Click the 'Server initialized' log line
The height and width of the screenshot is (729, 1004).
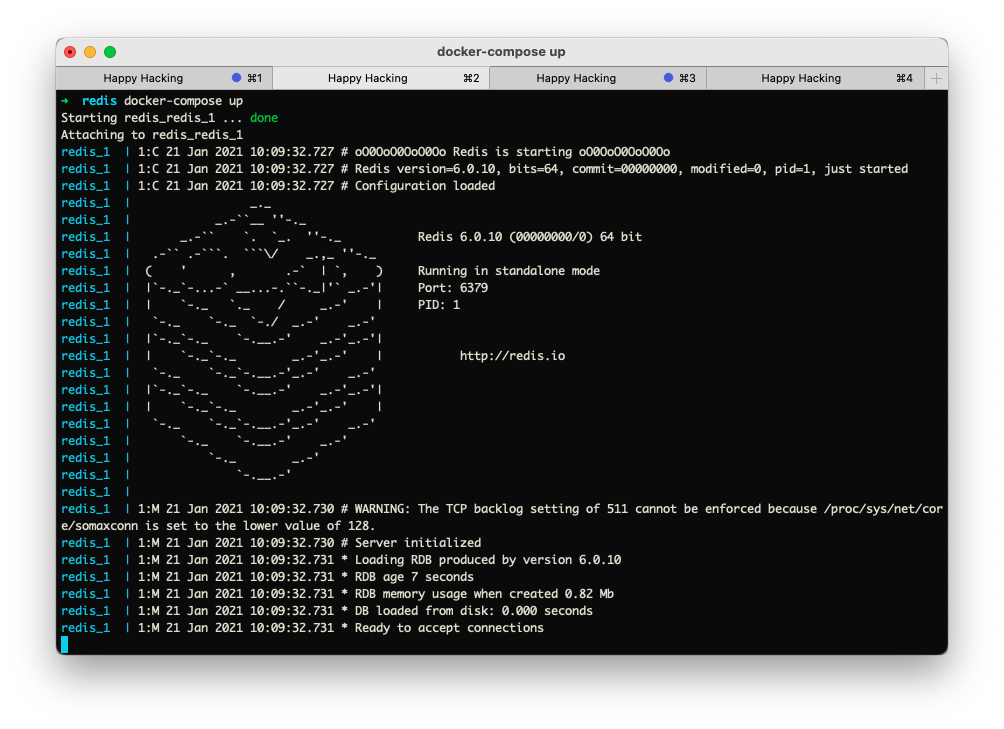coord(271,543)
